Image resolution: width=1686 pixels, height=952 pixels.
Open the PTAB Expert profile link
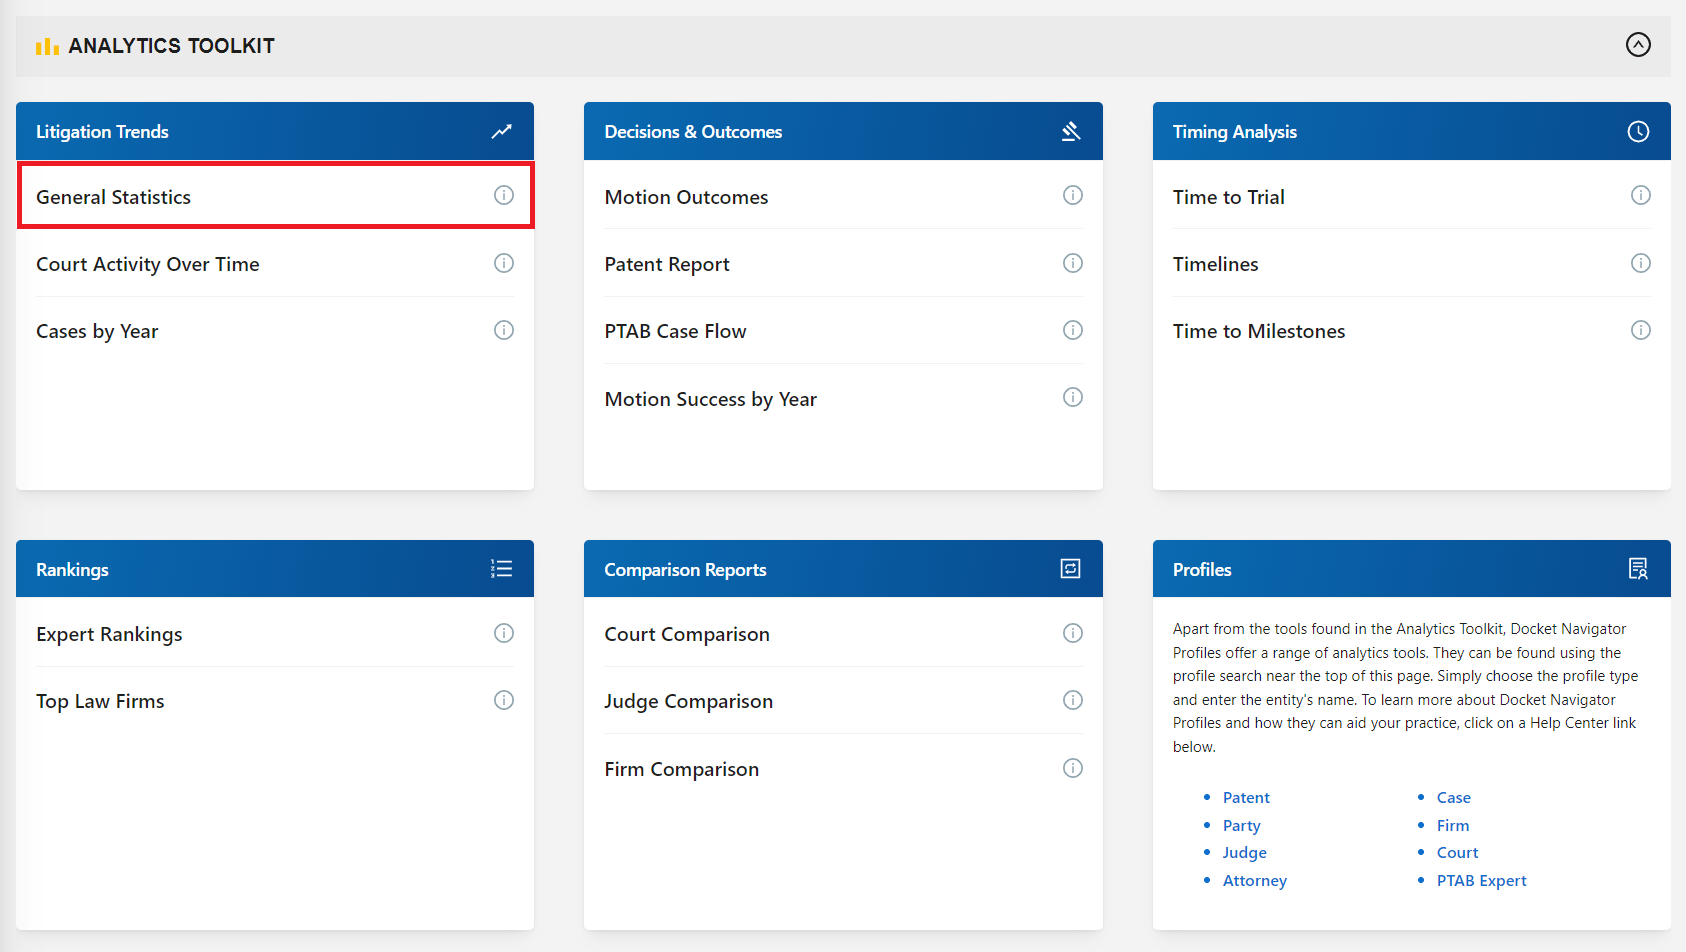(x=1481, y=880)
